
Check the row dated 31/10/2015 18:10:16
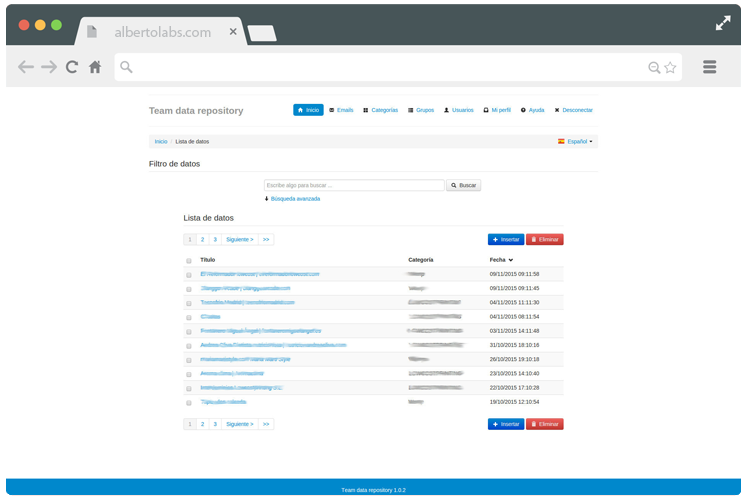point(189,346)
